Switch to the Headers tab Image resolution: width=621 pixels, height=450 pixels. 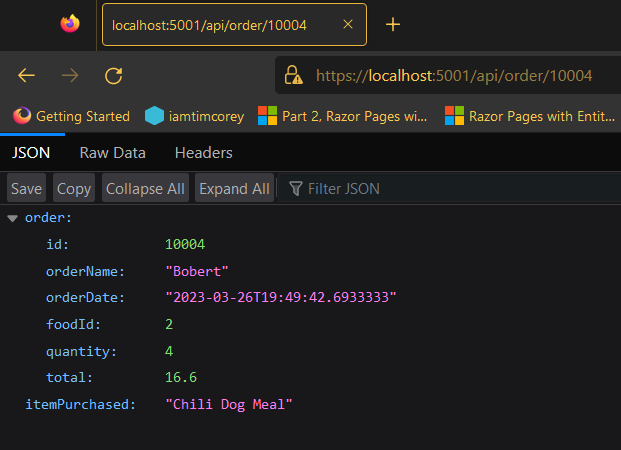[x=204, y=153]
